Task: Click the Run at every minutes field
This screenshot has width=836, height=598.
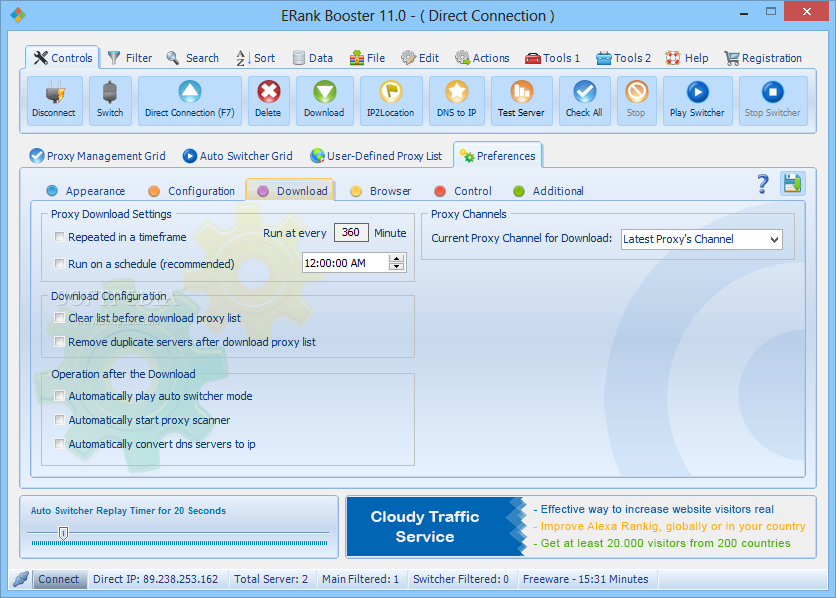Action: tap(351, 232)
